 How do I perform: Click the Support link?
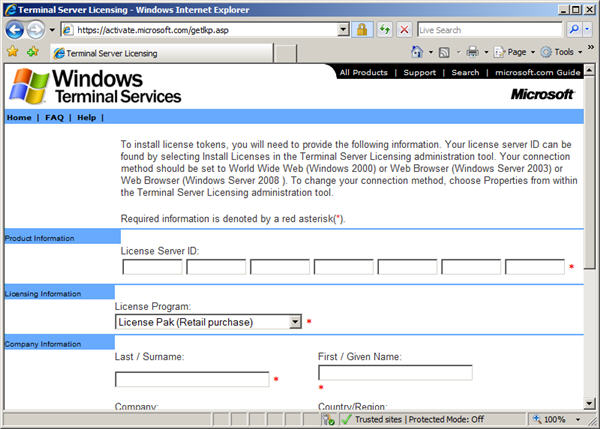419,73
